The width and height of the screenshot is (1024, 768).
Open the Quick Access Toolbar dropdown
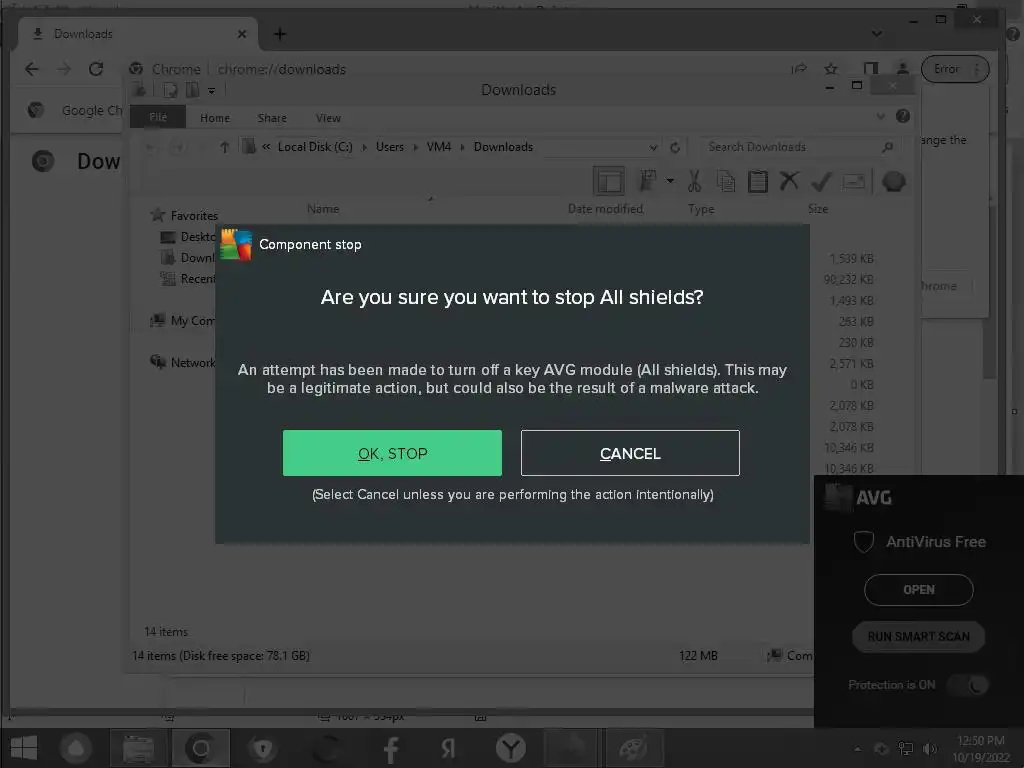tap(212, 91)
